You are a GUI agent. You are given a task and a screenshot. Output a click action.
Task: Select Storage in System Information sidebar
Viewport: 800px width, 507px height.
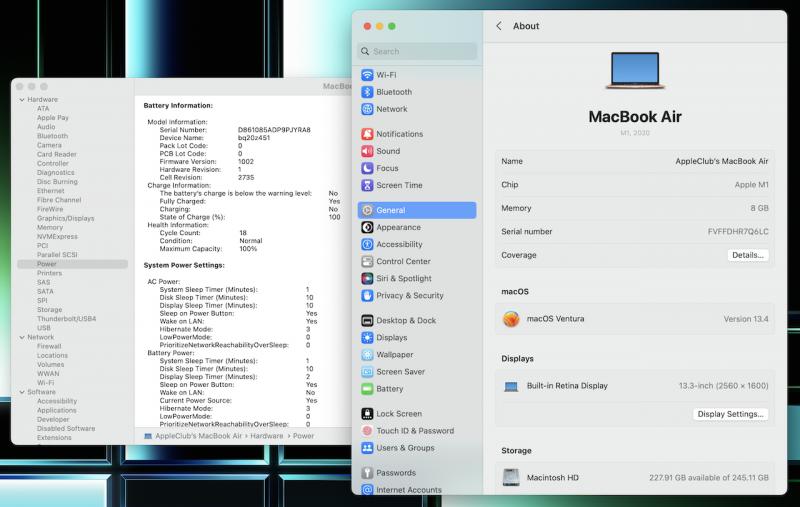(49, 310)
